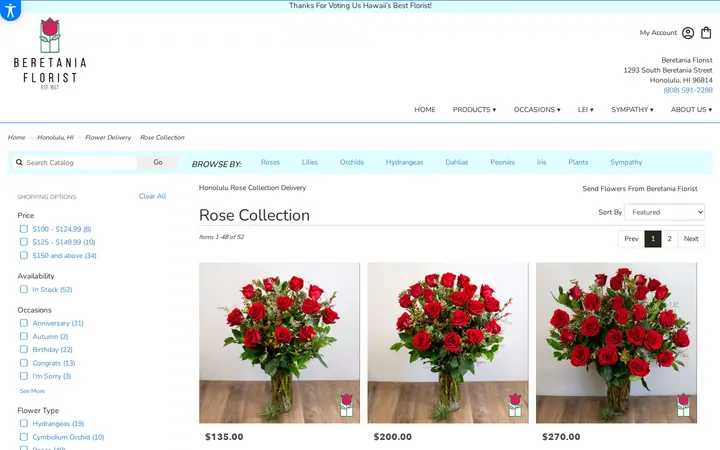Click the 'Items 1-48 of 52' text
The image size is (720, 450).
tap(221, 237)
